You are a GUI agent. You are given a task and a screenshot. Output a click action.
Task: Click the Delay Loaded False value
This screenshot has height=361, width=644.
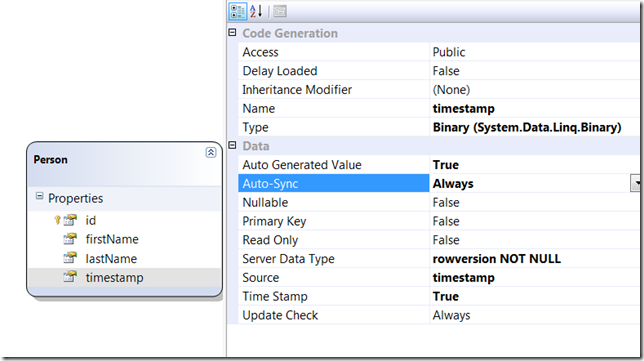click(446, 71)
